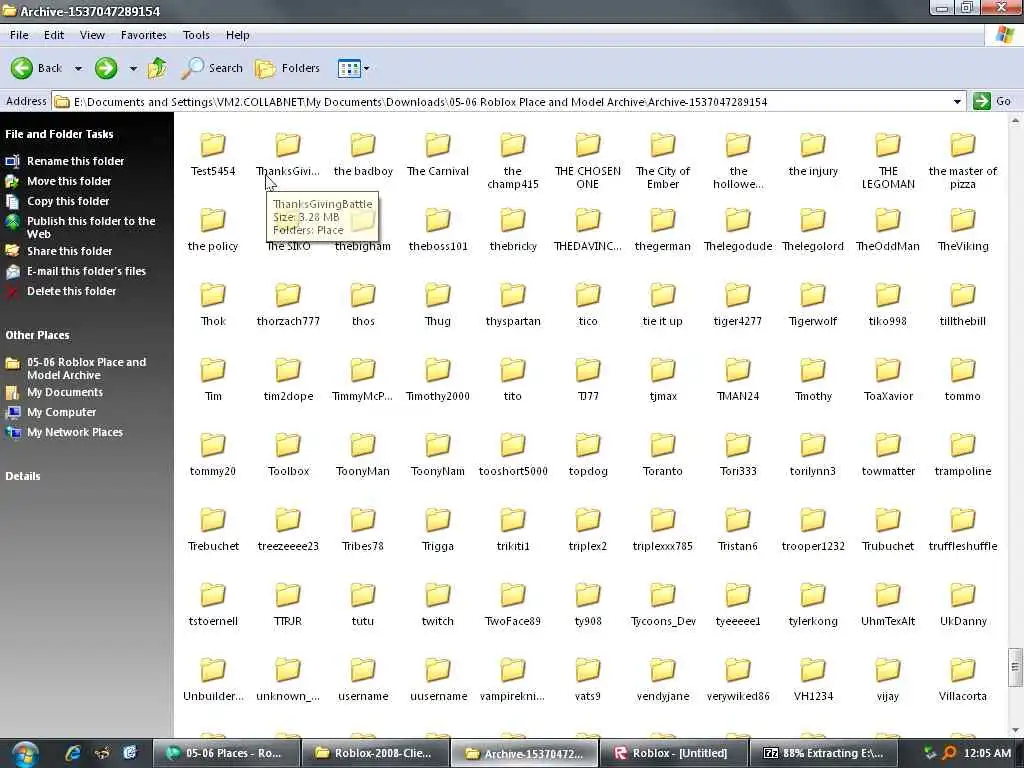Image resolution: width=1024 pixels, height=768 pixels.
Task: Select the Trebuchet folder icon
Action: (213, 520)
